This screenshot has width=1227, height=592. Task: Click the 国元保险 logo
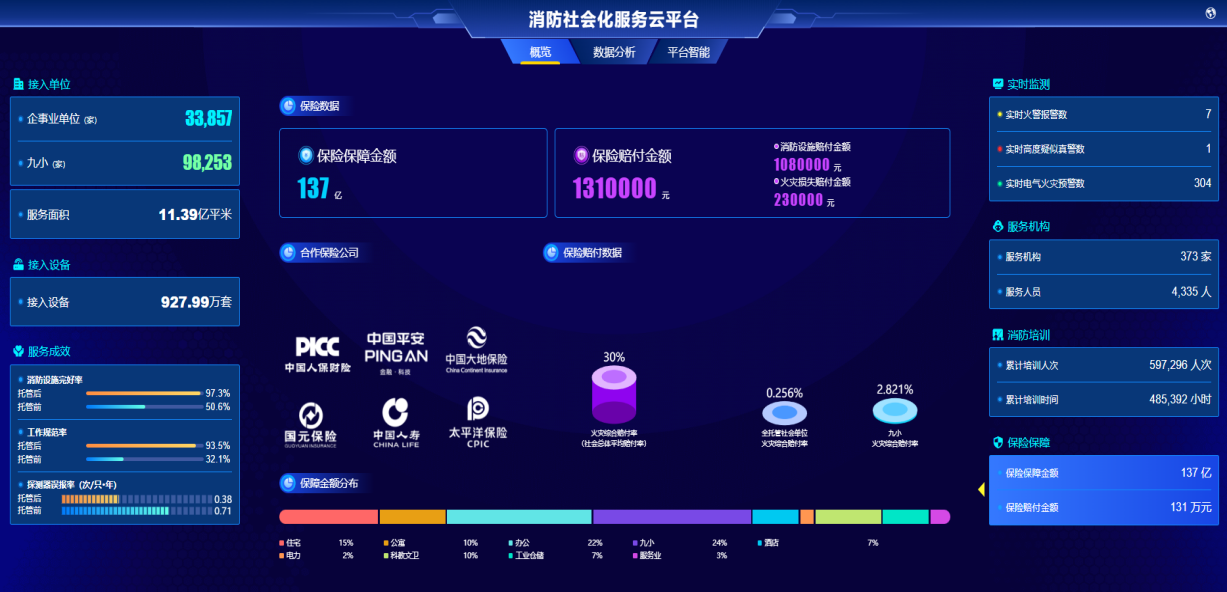click(x=310, y=423)
